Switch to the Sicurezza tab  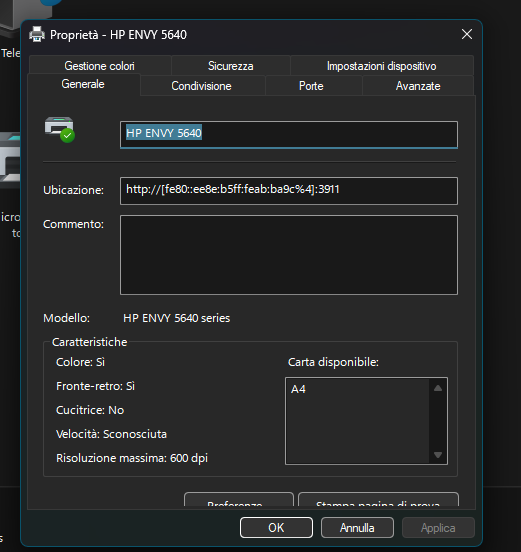pos(231,66)
